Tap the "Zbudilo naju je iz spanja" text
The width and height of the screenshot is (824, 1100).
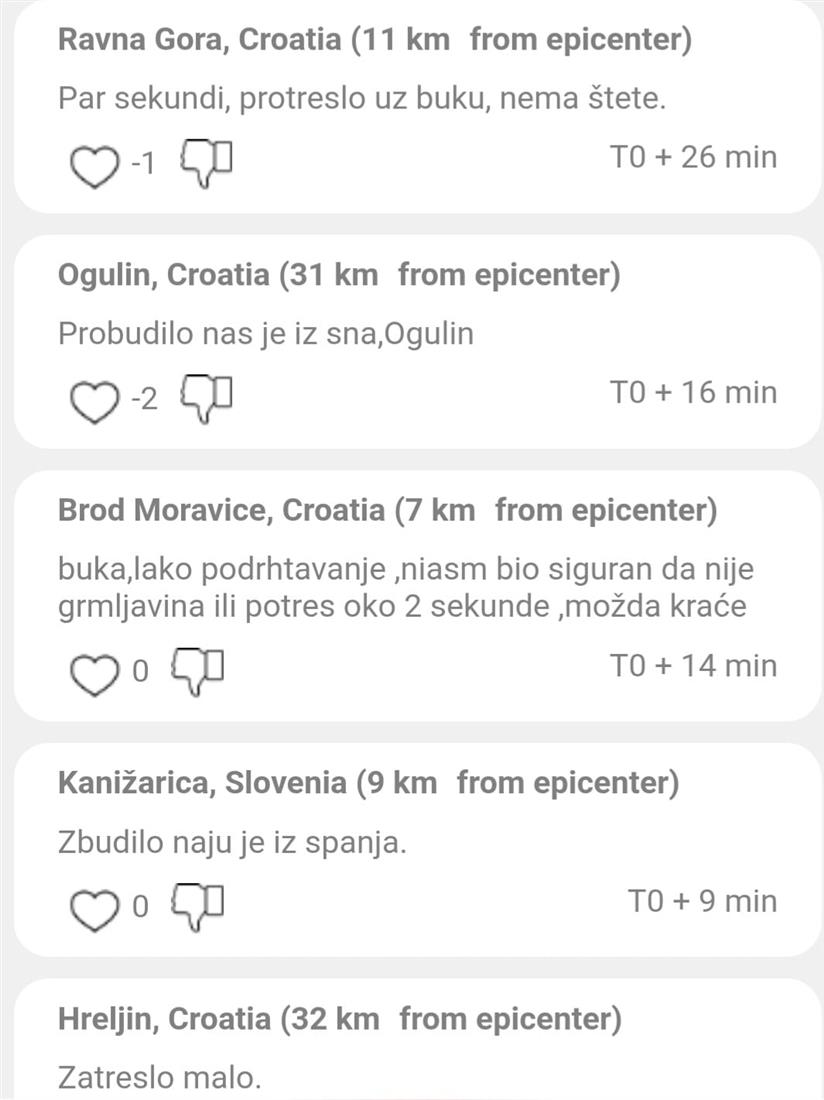[232, 843]
